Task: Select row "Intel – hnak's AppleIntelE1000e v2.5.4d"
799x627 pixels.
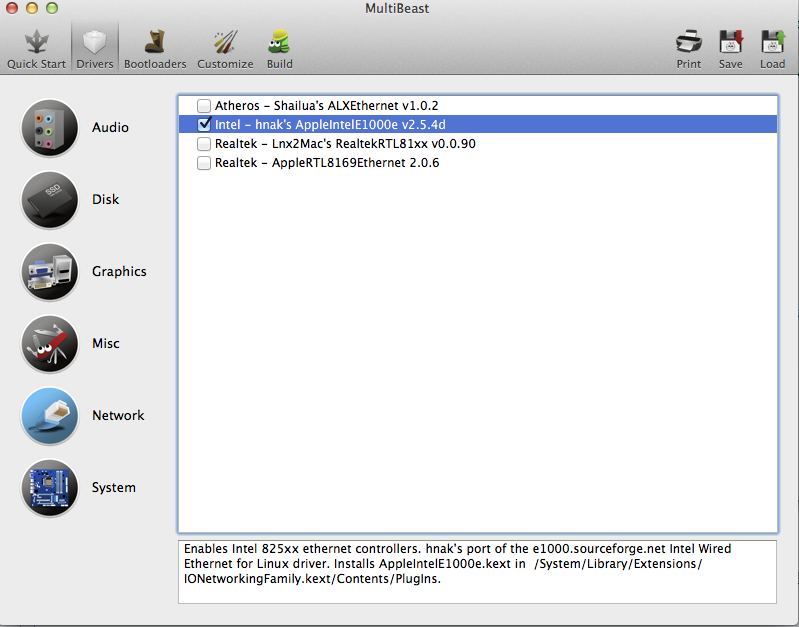Action: pos(478,124)
